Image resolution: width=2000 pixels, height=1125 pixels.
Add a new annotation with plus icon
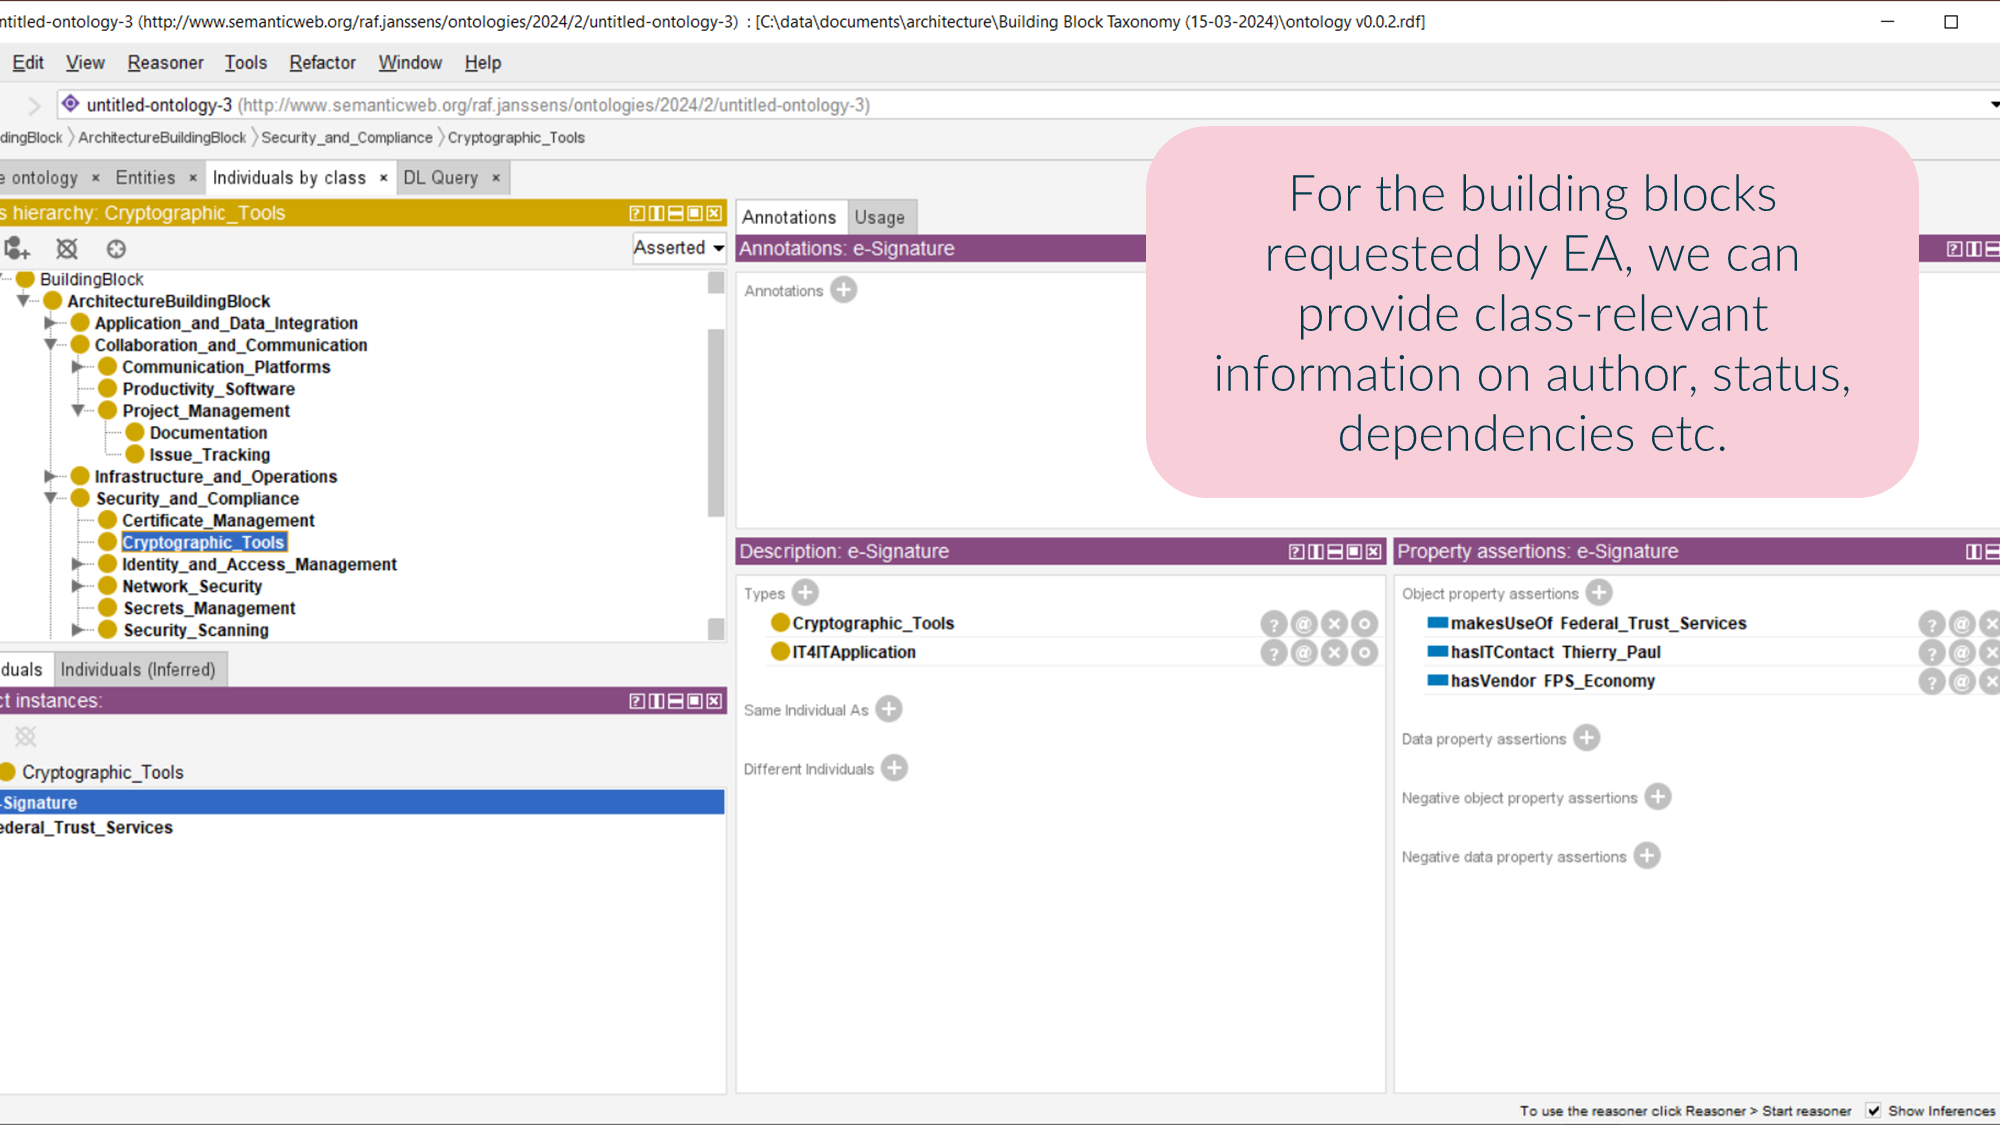(x=843, y=290)
